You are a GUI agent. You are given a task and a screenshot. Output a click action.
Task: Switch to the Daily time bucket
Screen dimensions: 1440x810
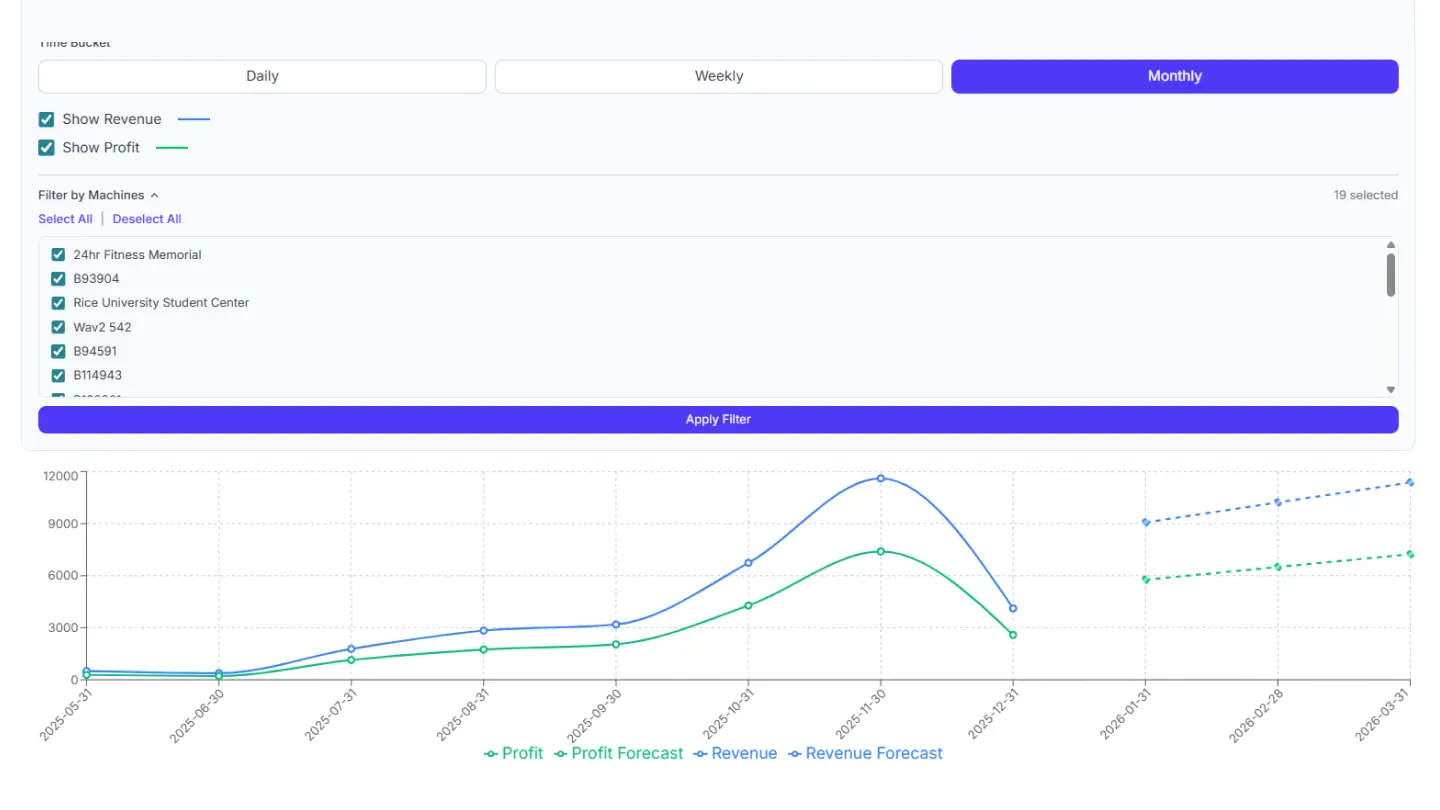tap(261, 76)
